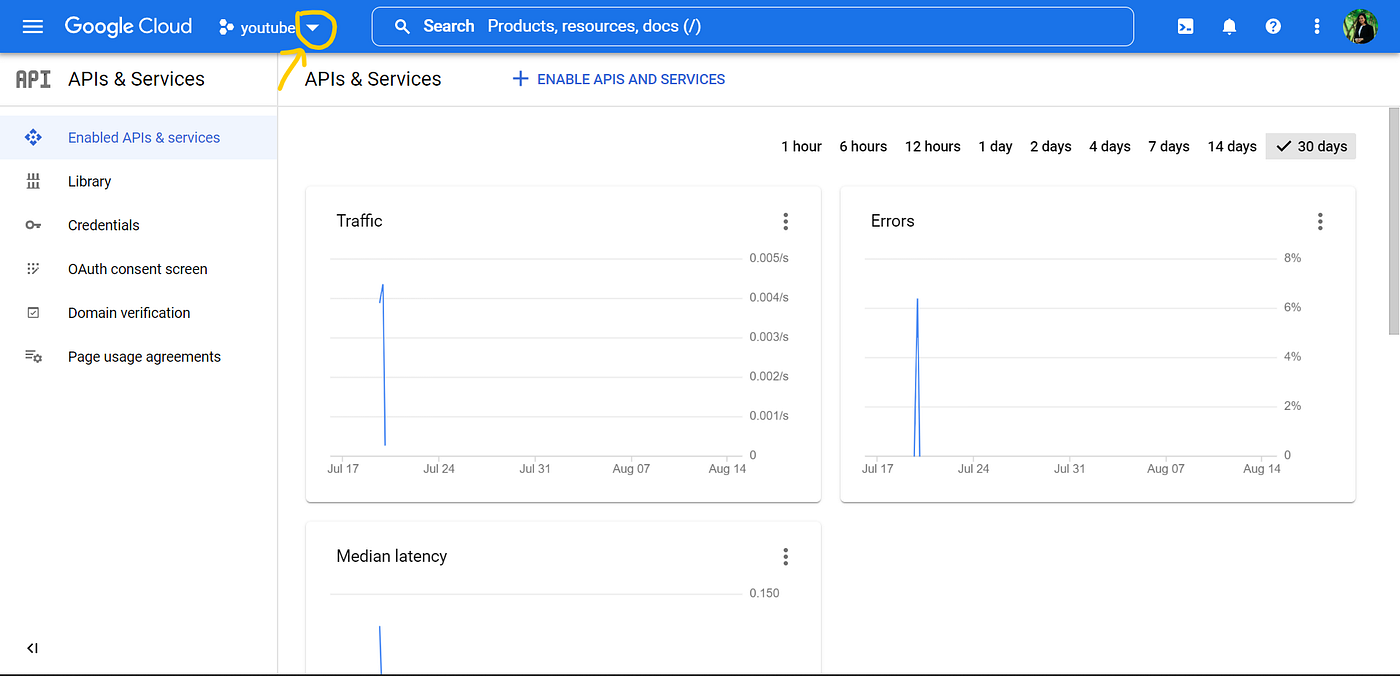Open the Median latency chart options menu
Screen dimensions: 1400x676
[785, 556]
